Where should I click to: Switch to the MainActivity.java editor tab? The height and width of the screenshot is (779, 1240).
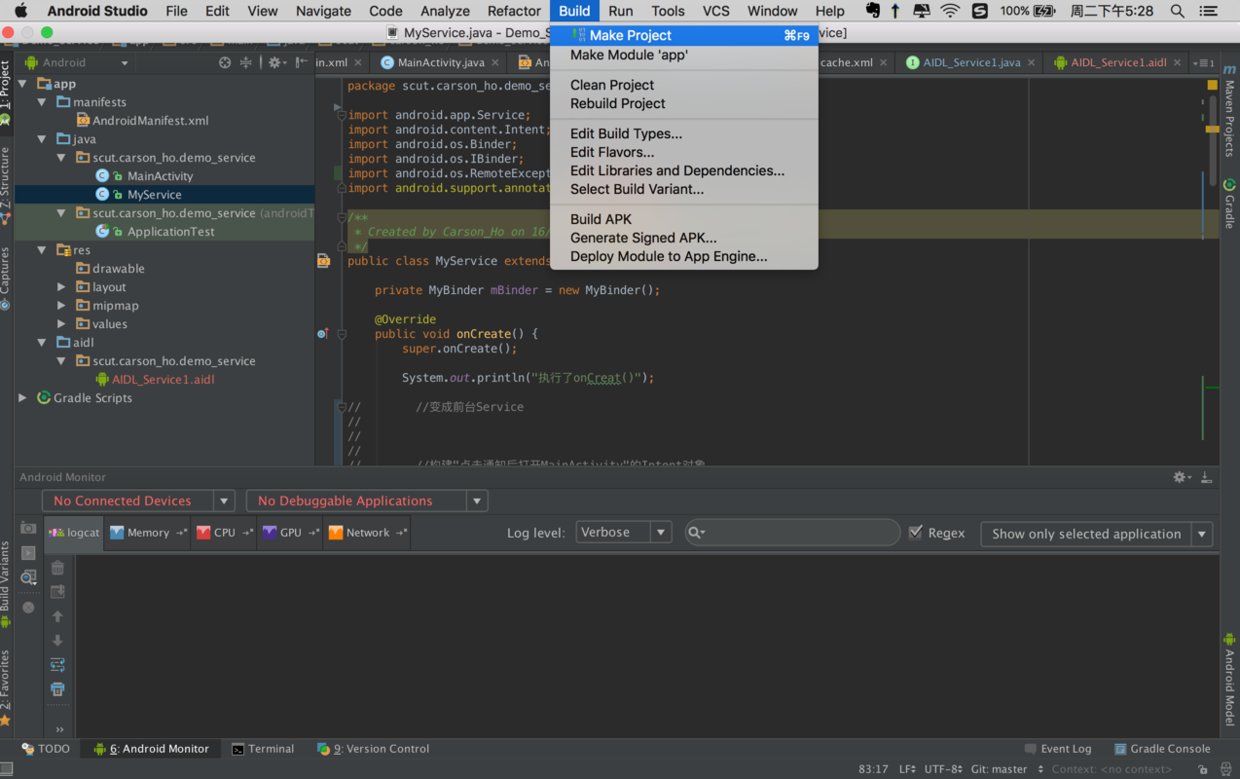coord(440,62)
